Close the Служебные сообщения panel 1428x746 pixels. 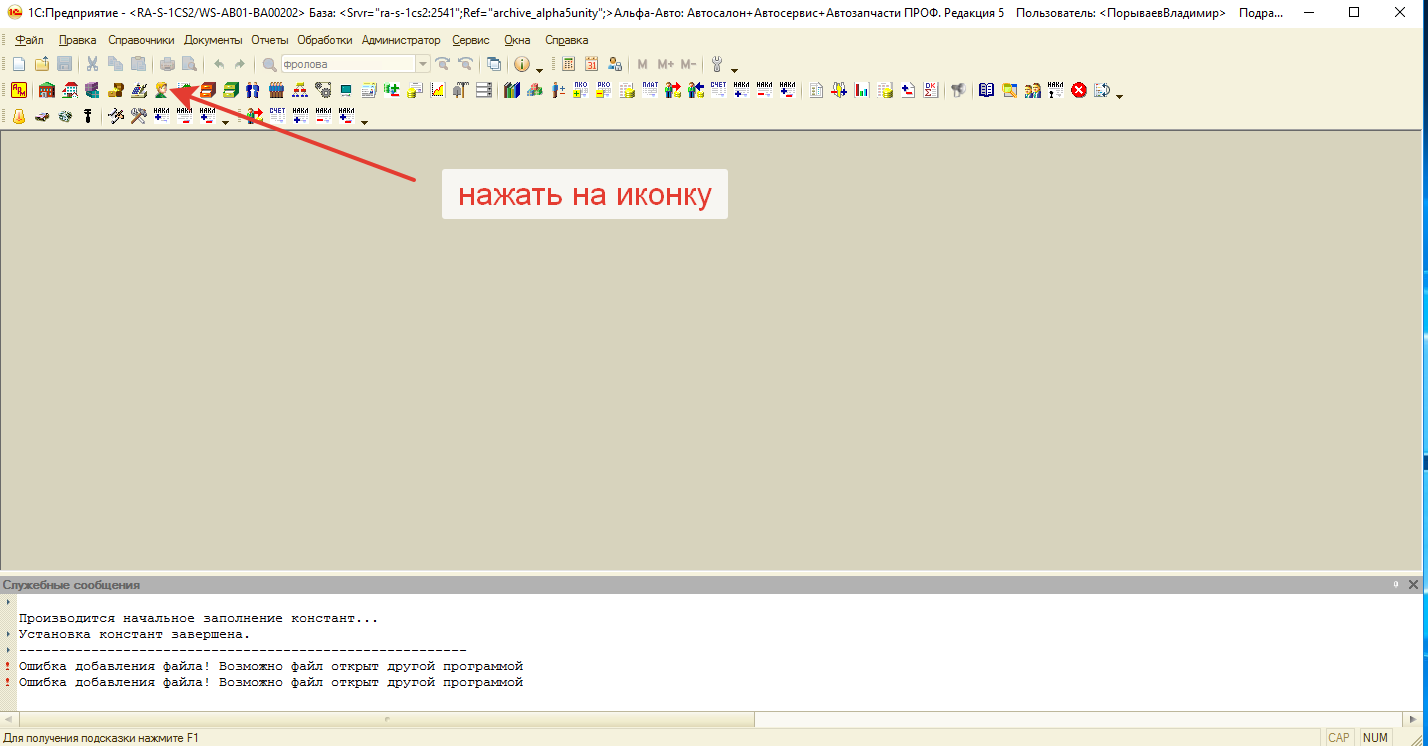pos(1413,584)
